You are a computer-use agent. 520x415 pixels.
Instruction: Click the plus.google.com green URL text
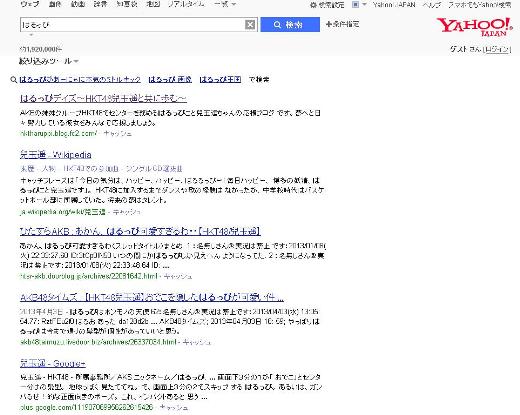86,407
